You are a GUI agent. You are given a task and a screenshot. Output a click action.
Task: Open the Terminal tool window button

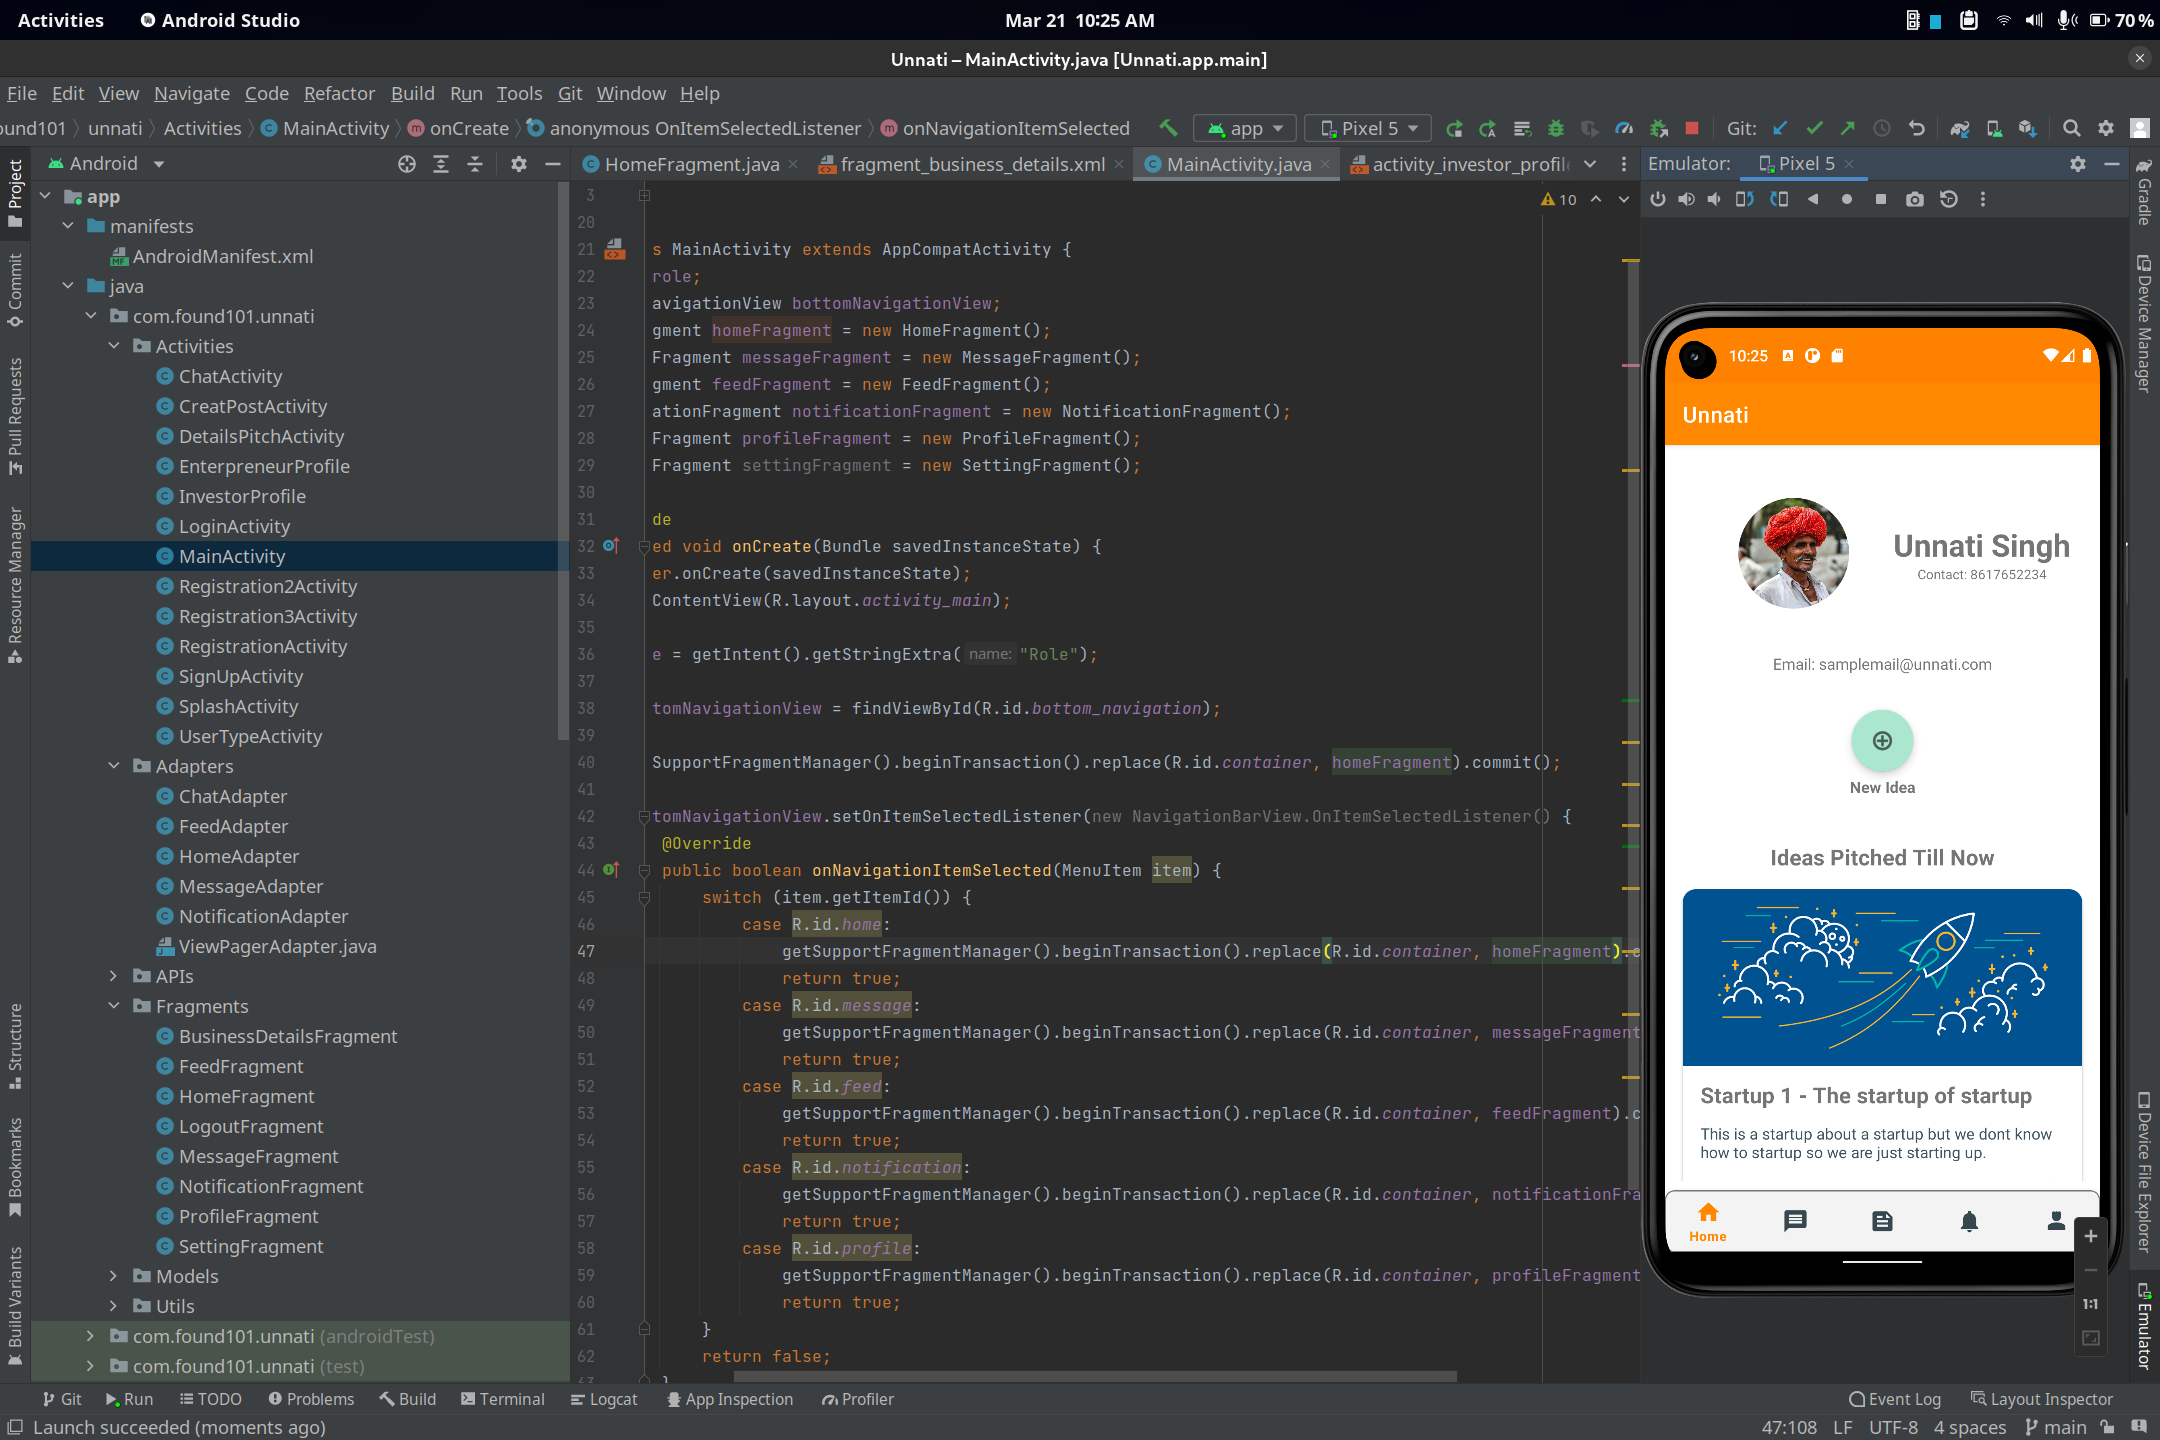coord(503,1399)
